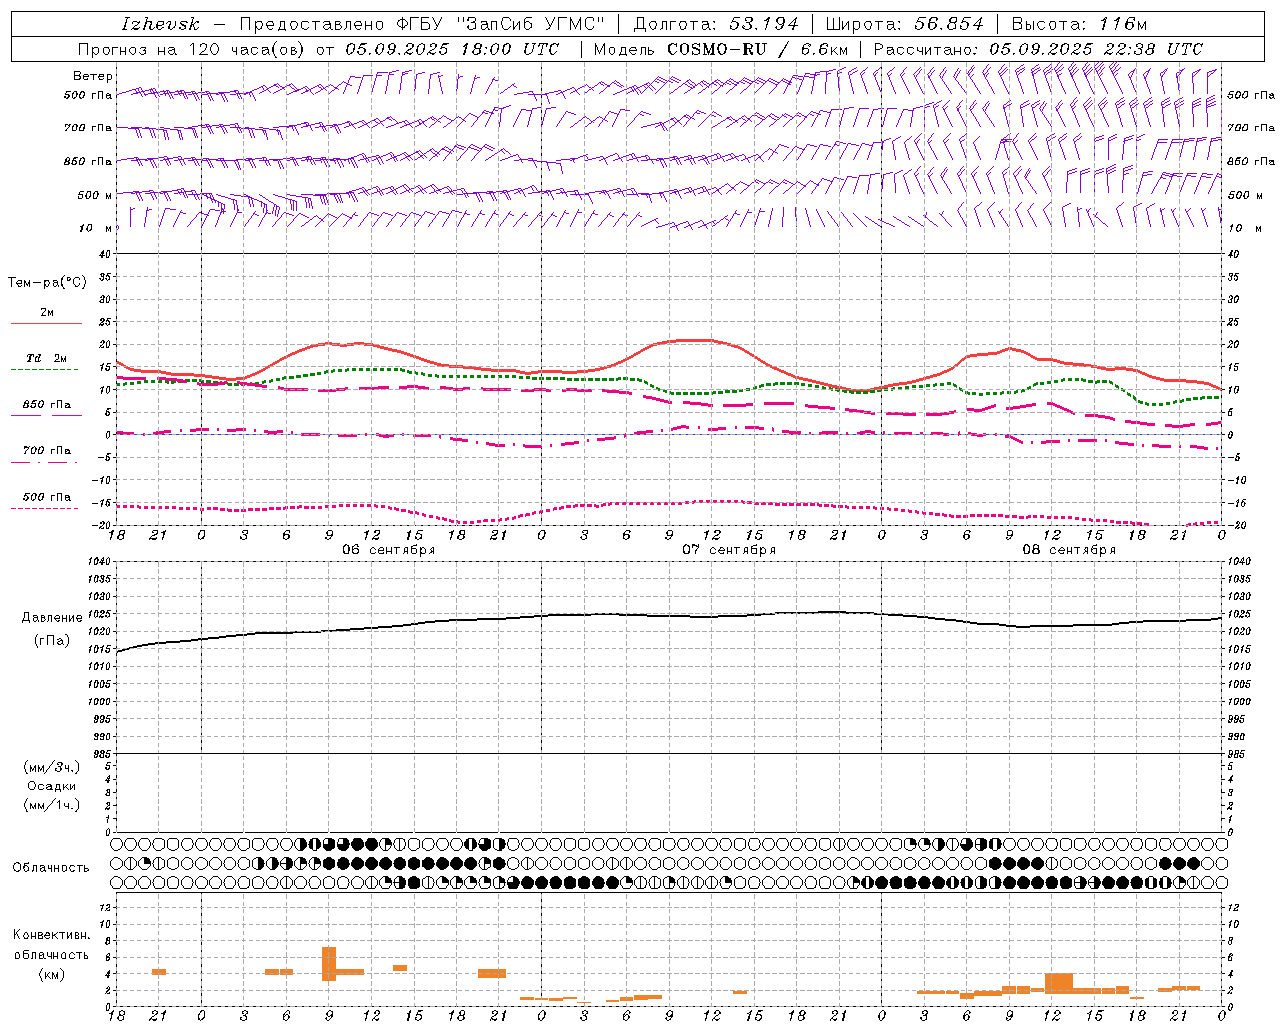Screen dimensions: 1280x1024
Task: Select the 'Прогноз на 120 часа(ов)' forecast period text
Action: [x=191, y=49]
